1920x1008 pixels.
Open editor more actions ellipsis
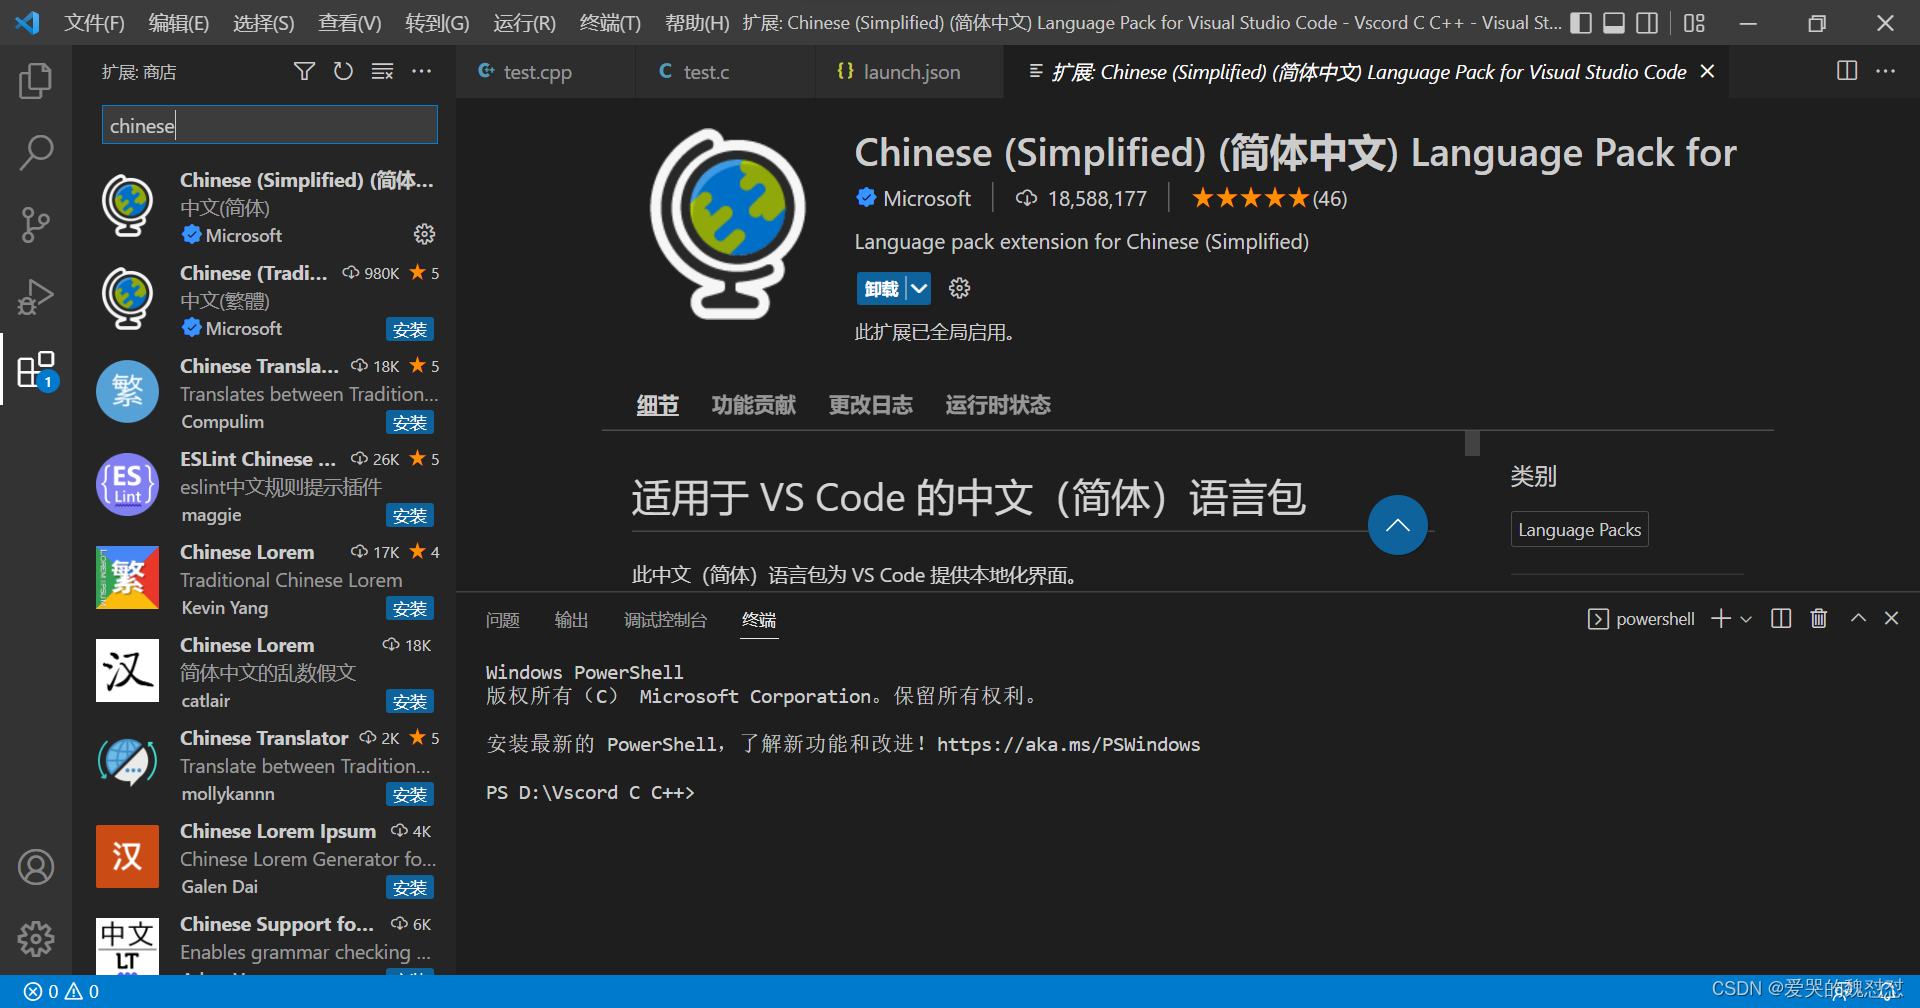pos(1885,71)
